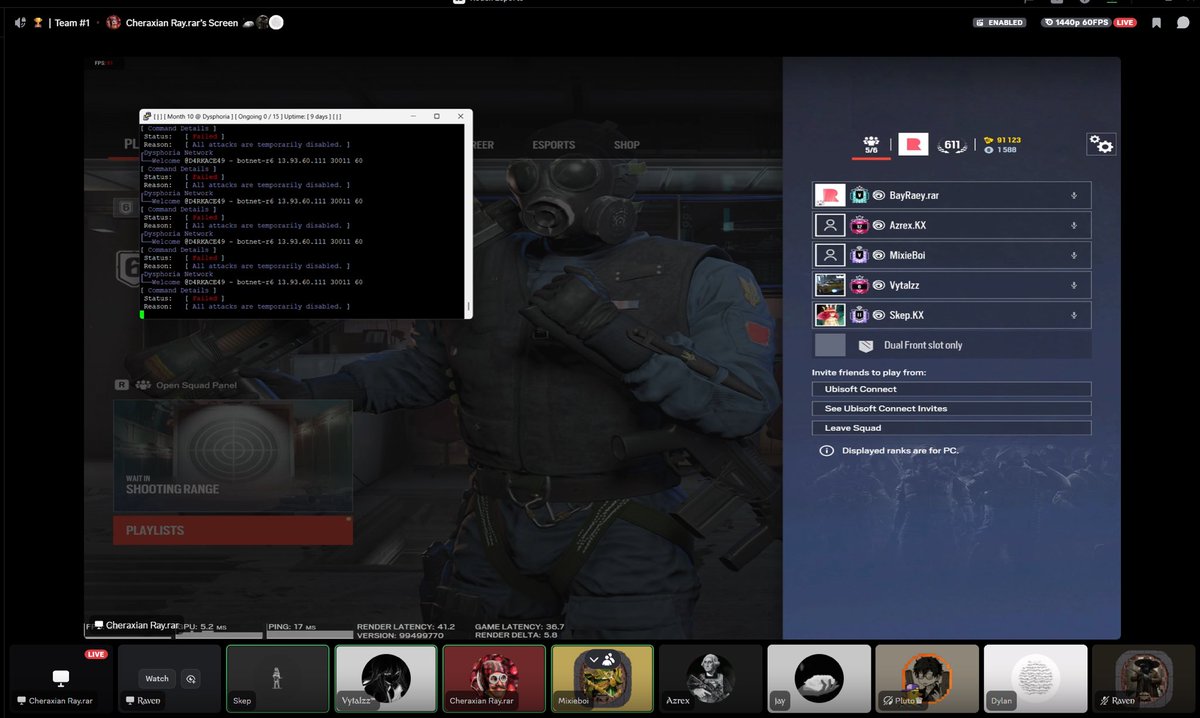Click the bookmark icon in top bar
Screen dimensions: 1200x718
pos(1156,22)
